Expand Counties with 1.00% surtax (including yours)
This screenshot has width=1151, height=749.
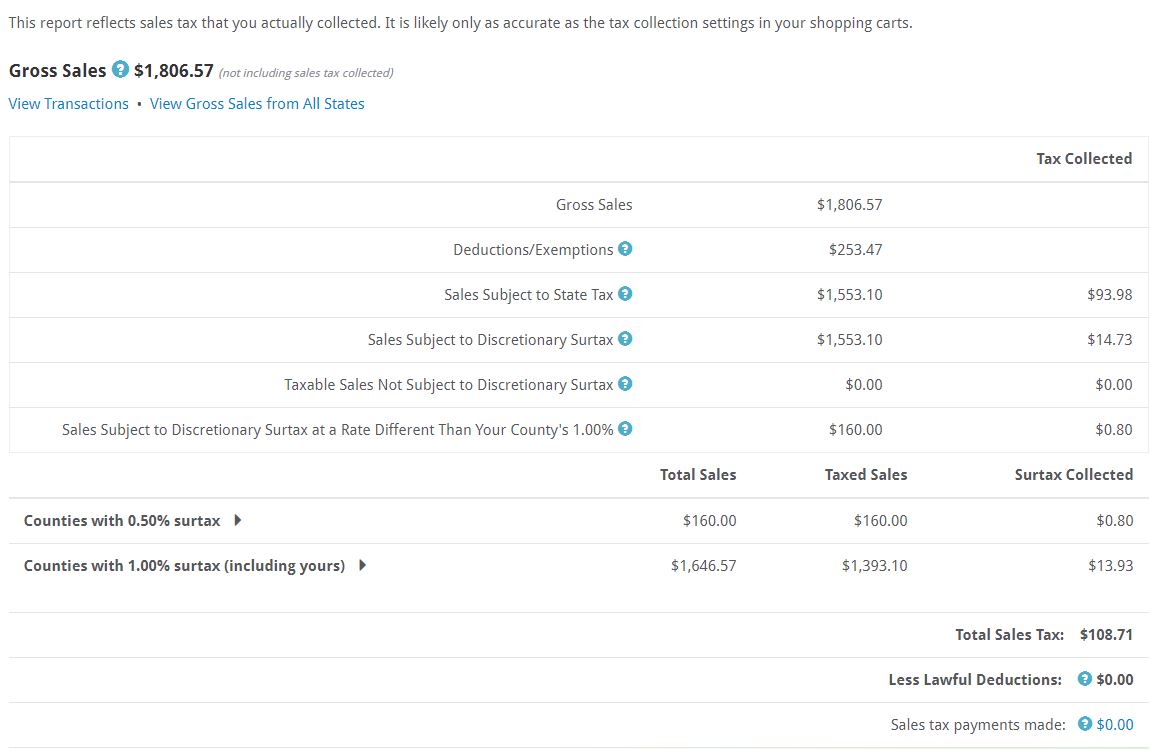pyautogui.click(x=362, y=565)
